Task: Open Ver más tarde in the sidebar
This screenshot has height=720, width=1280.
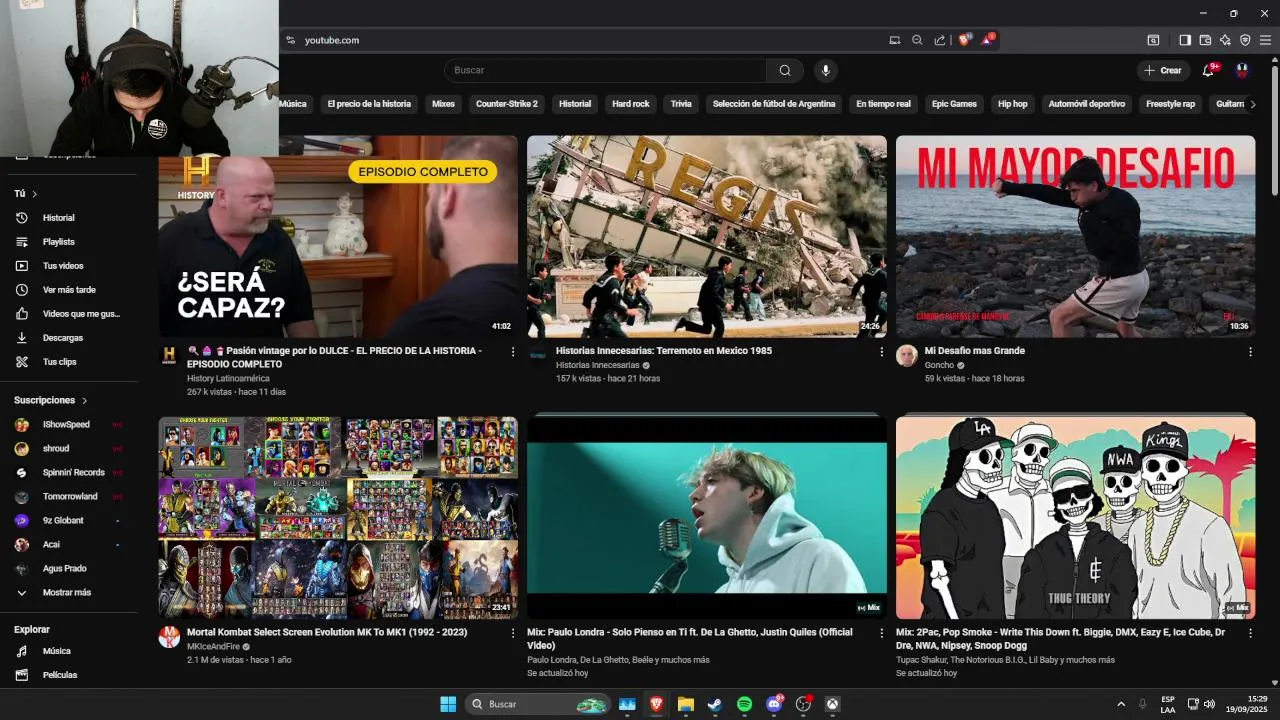Action: 68,290
